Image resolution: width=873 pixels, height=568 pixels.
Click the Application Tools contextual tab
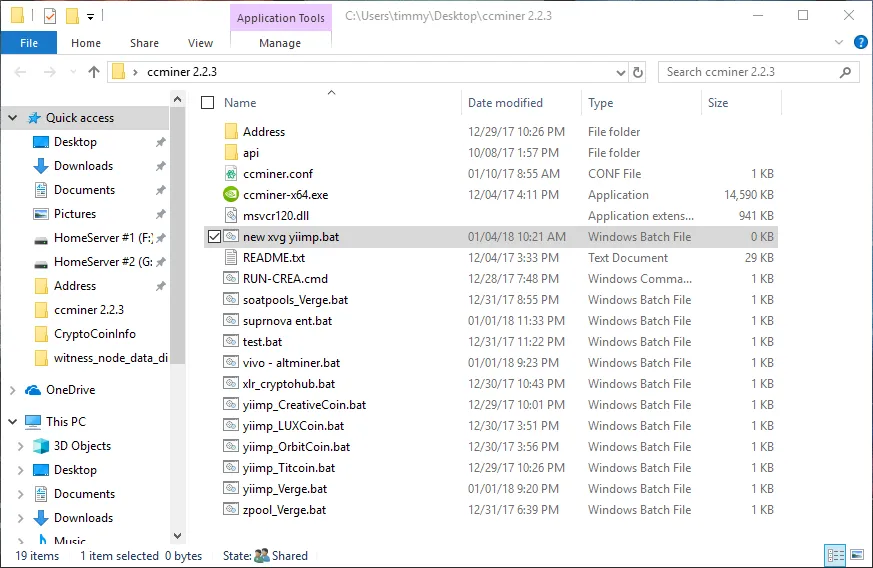(x=281, y=17)
